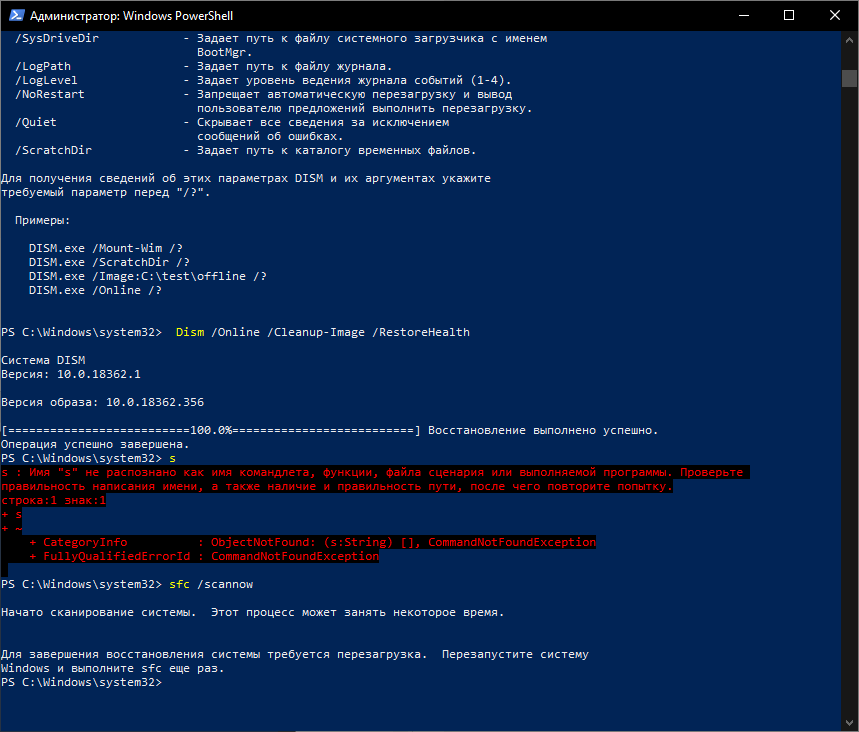Screen dimensions: 859x732
Task: Click the line 'DISM.exe /Image:C:\test\offline /?'
Action: pyautogui.click(x=148, y=276)
